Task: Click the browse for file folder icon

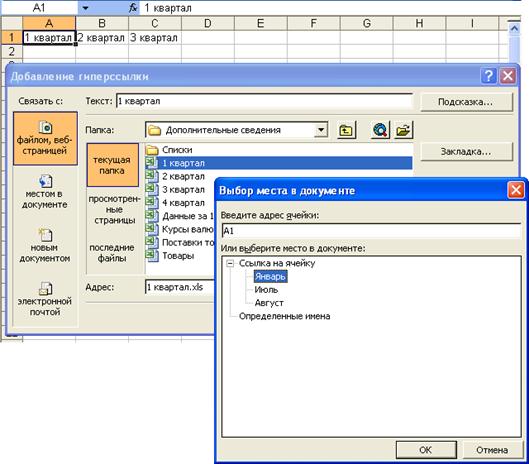Action: point(403,130)
